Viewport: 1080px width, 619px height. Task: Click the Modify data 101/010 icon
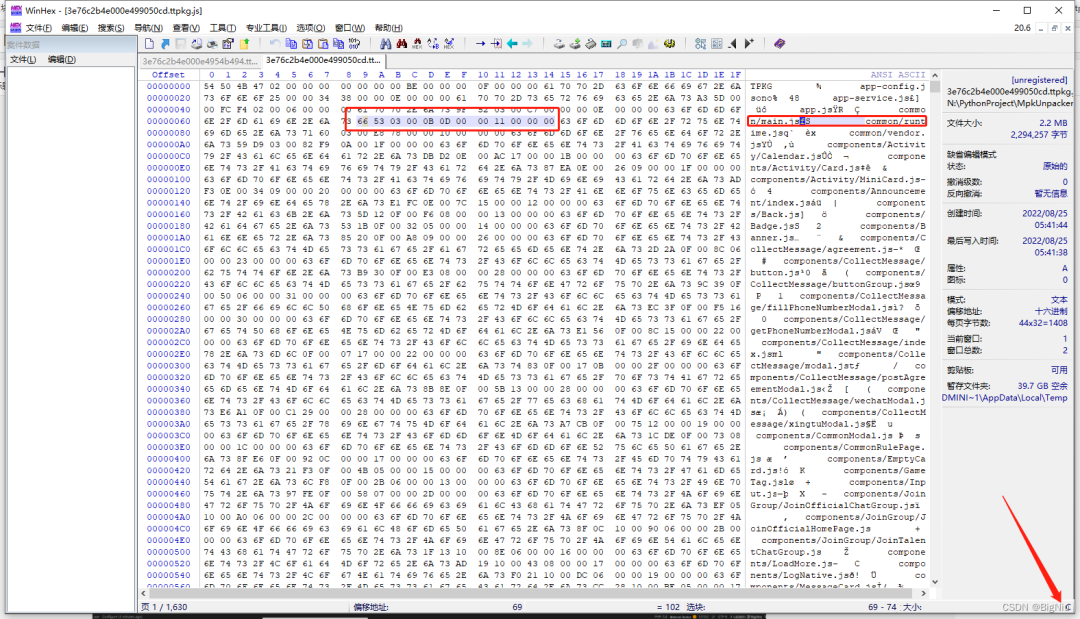354,43
